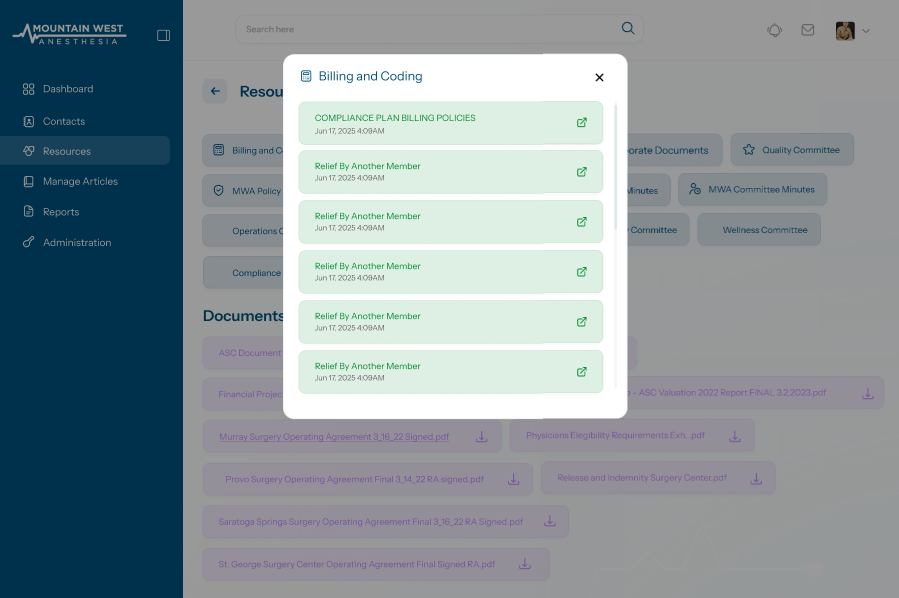Click the back arrow button

point(215,91)
